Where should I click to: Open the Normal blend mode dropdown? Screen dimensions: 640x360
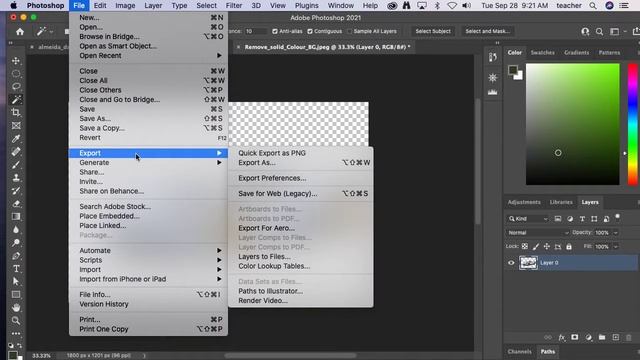[538, 233]
